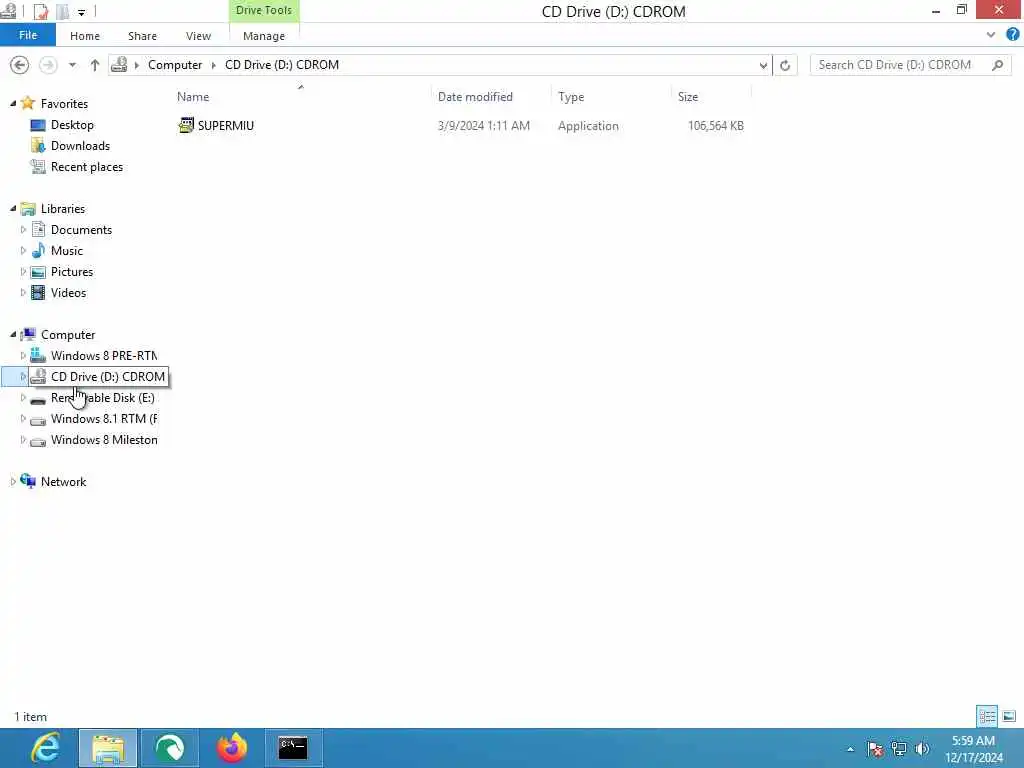Go back with the Back arrow button
The height and width of the screenshot is (768, 1024).
coord(20,65)
